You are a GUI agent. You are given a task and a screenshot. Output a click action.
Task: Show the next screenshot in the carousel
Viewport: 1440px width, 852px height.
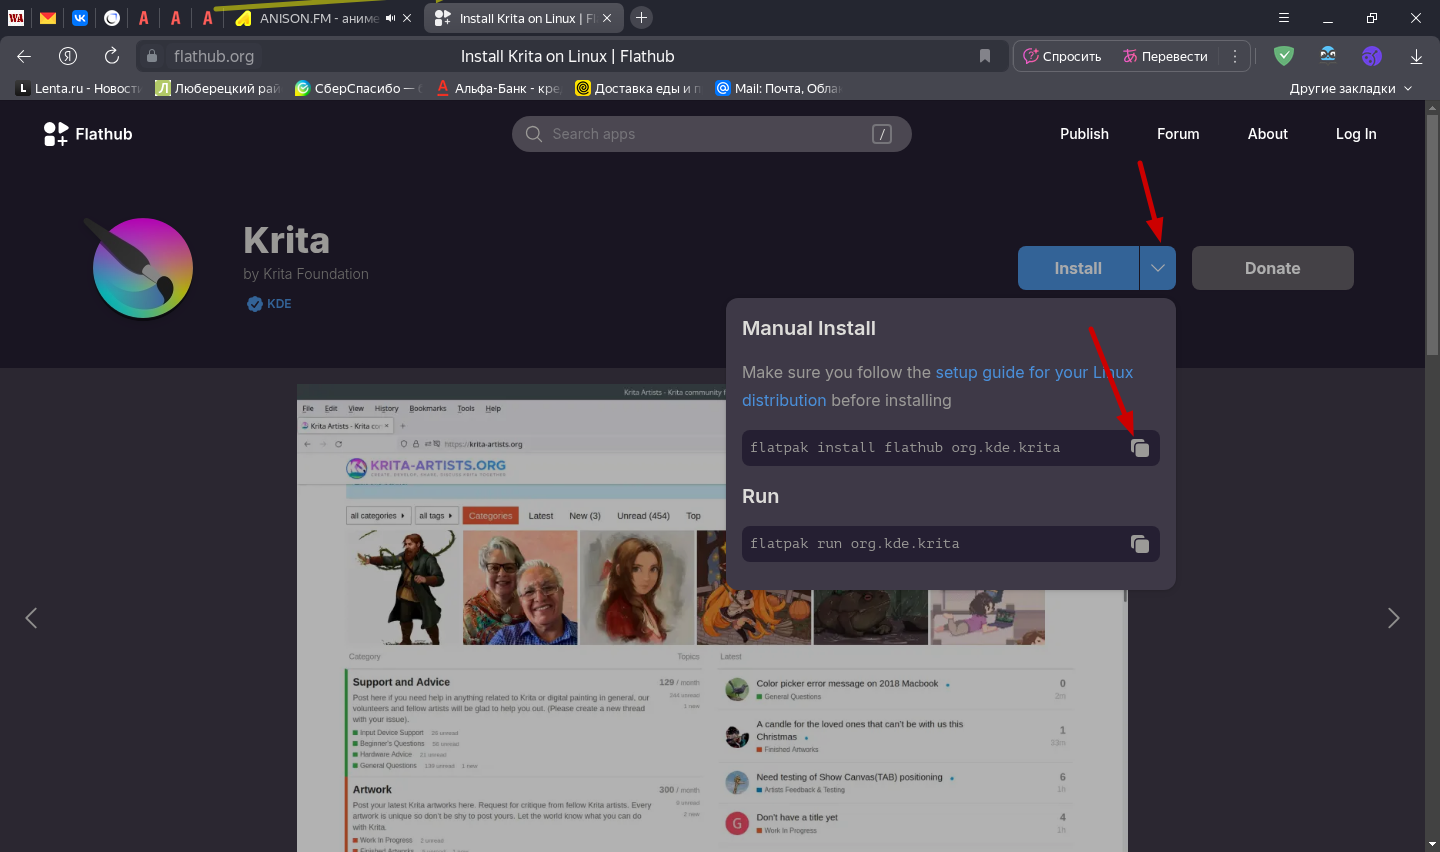[x=1393, y=618]
